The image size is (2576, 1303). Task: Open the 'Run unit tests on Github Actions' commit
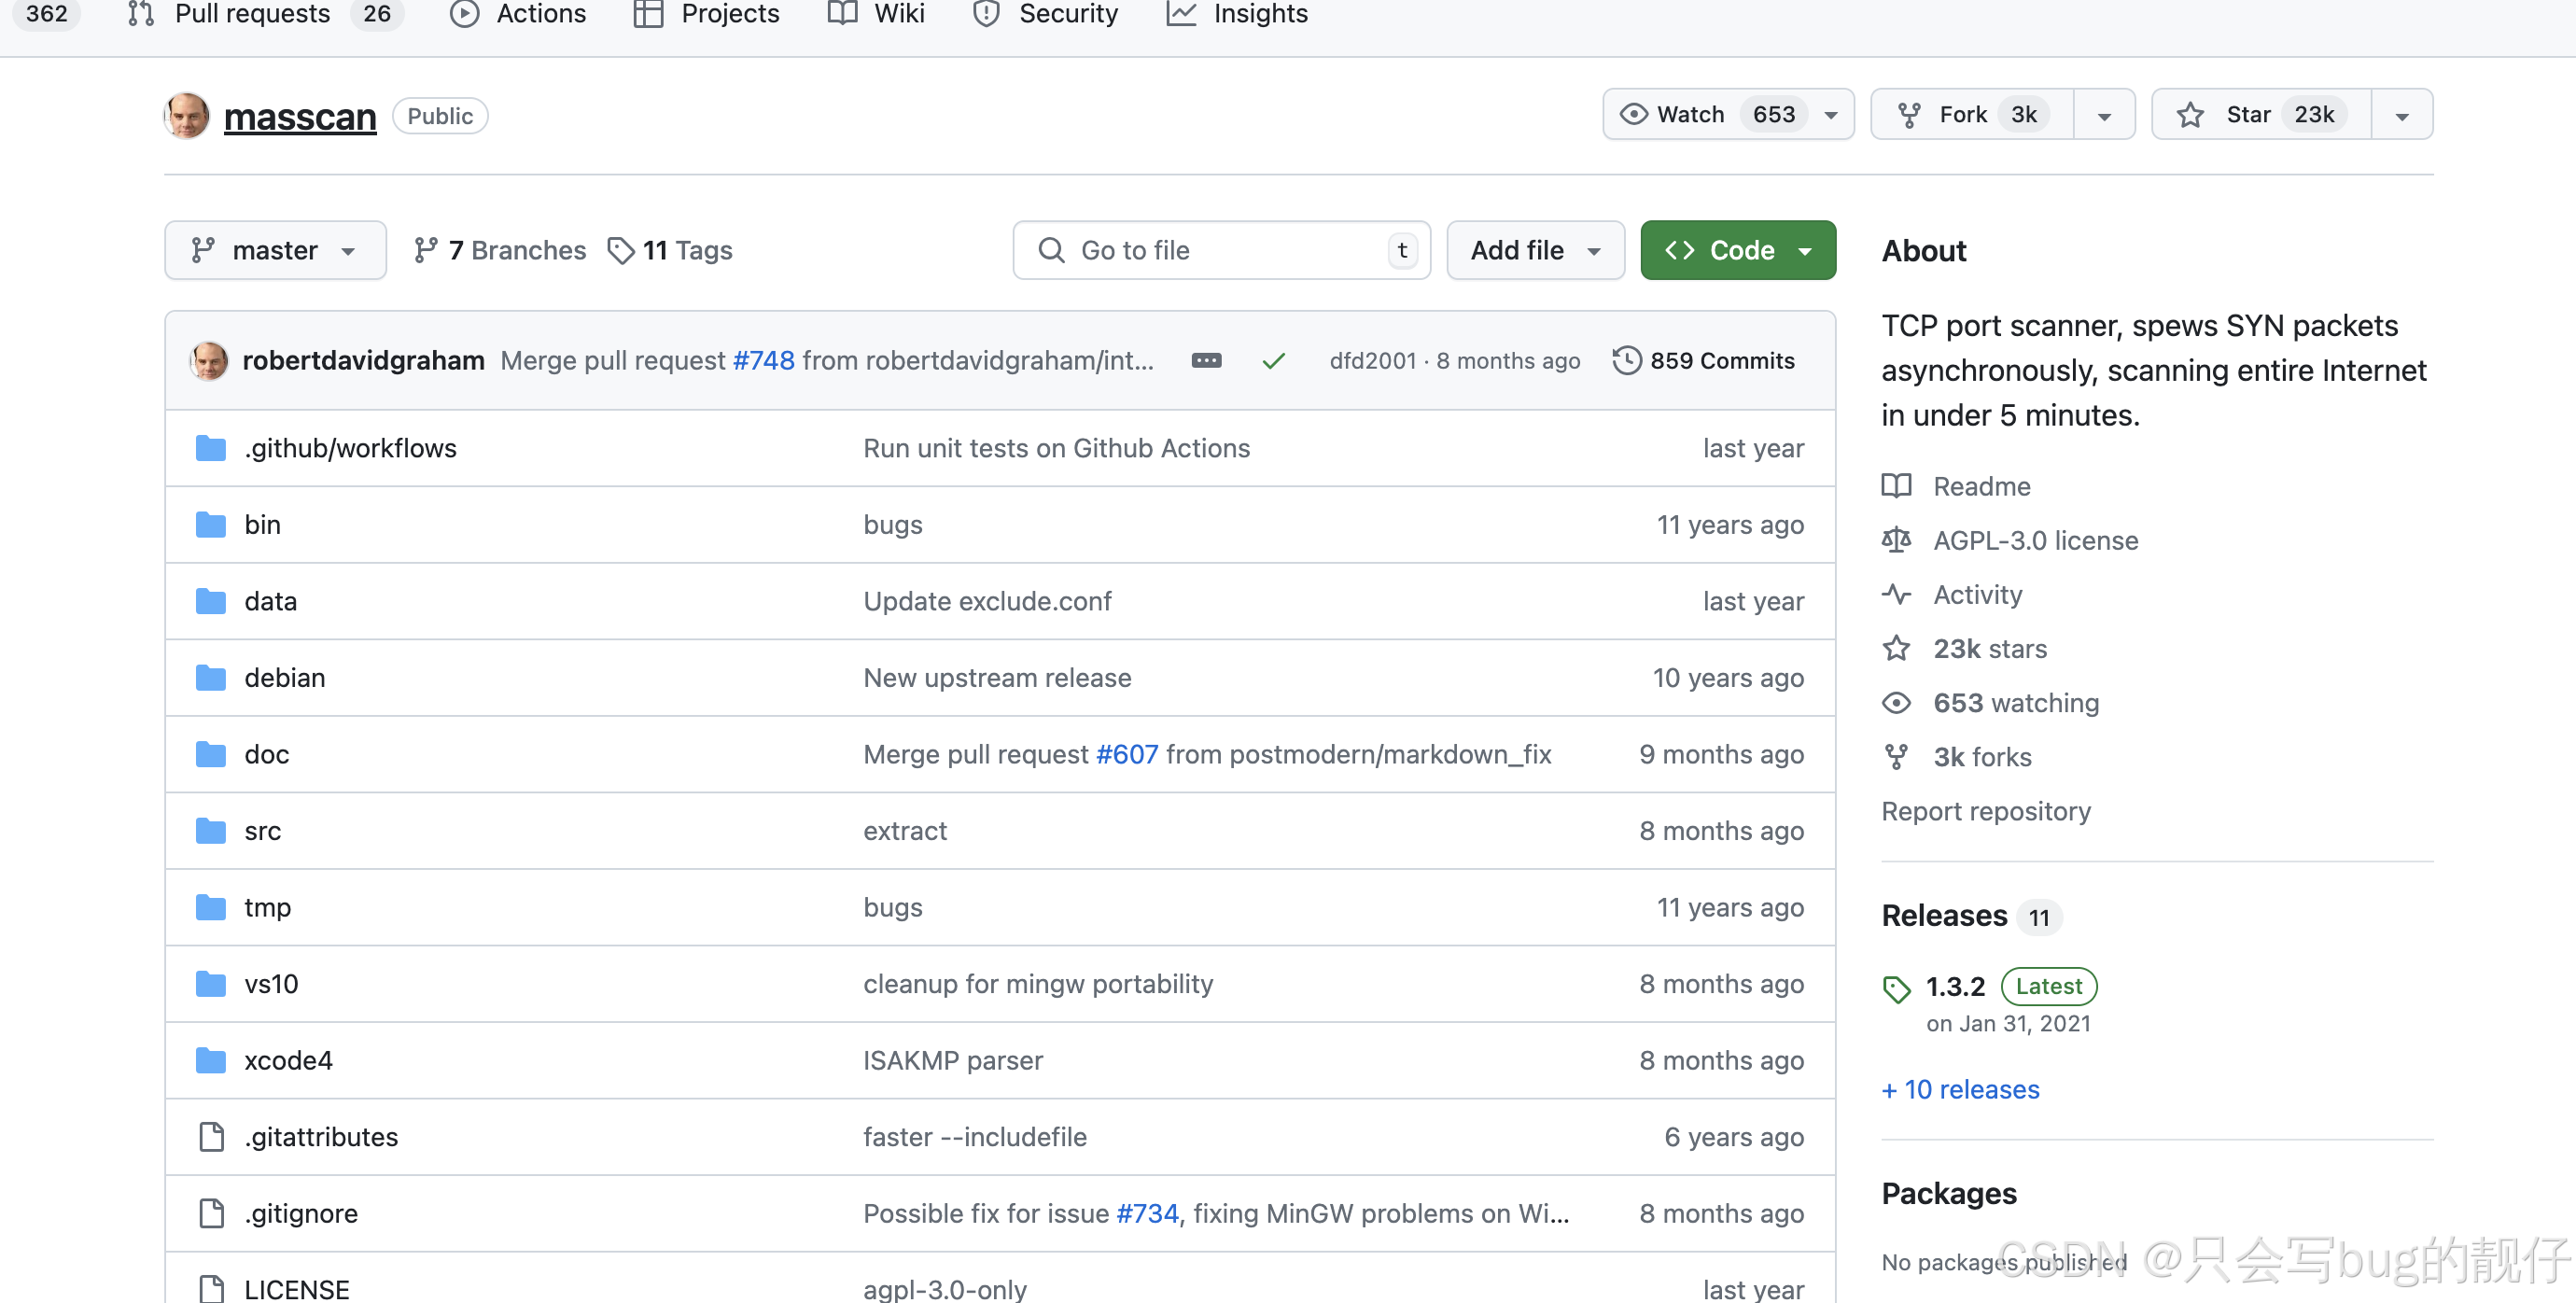pos(1056,448)
